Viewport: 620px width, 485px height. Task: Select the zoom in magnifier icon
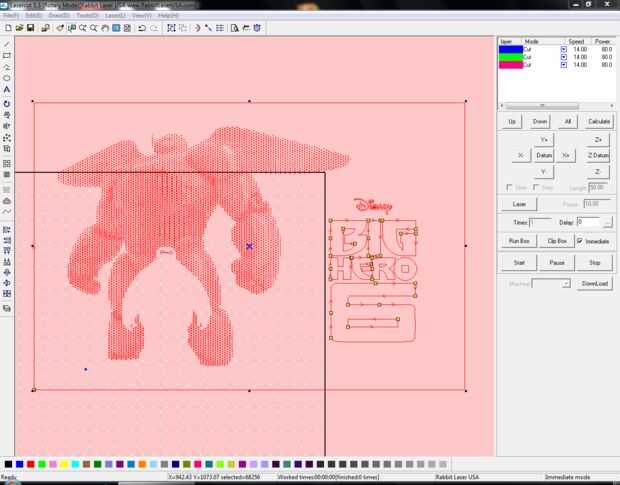pos(83,28)
